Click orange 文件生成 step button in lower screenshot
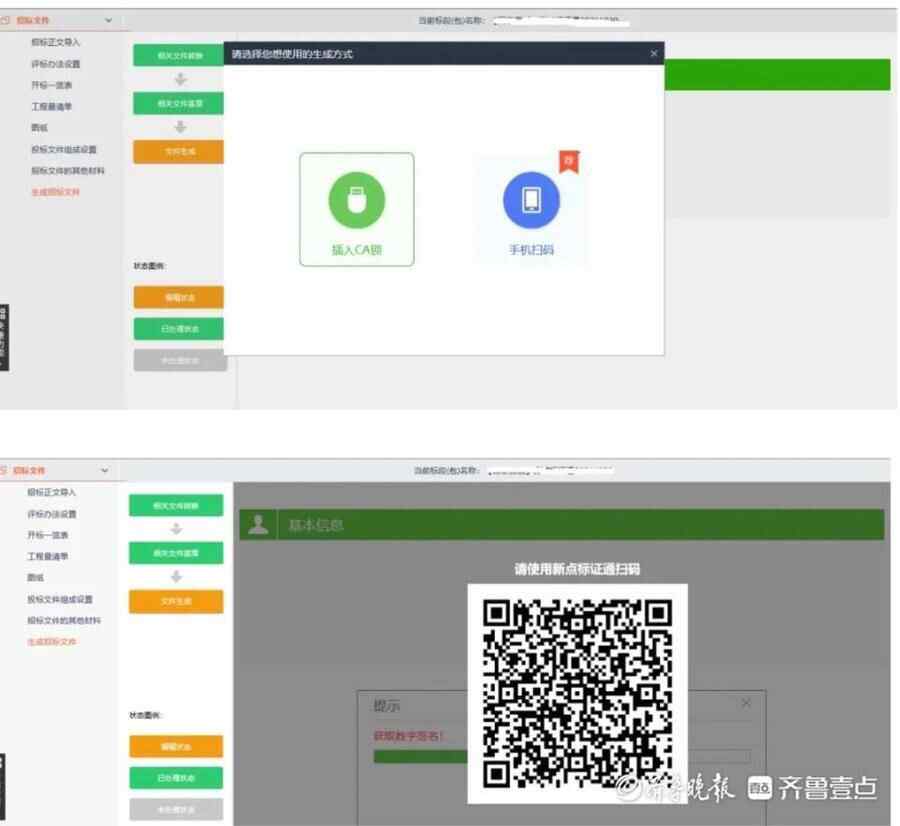The height and width of the screenshot is (826, 900). click(x=176, y=602)
